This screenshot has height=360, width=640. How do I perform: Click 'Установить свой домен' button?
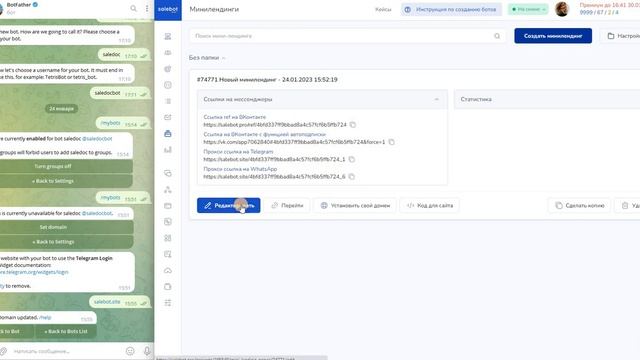(355, 205)
